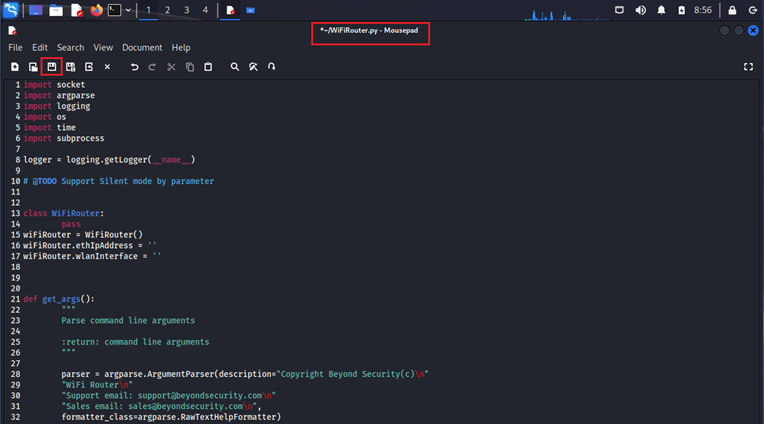The image size is (764, 424).
Task: Save the file with the floppy icon
Action: pyautogui.click(x=52, y=67)
